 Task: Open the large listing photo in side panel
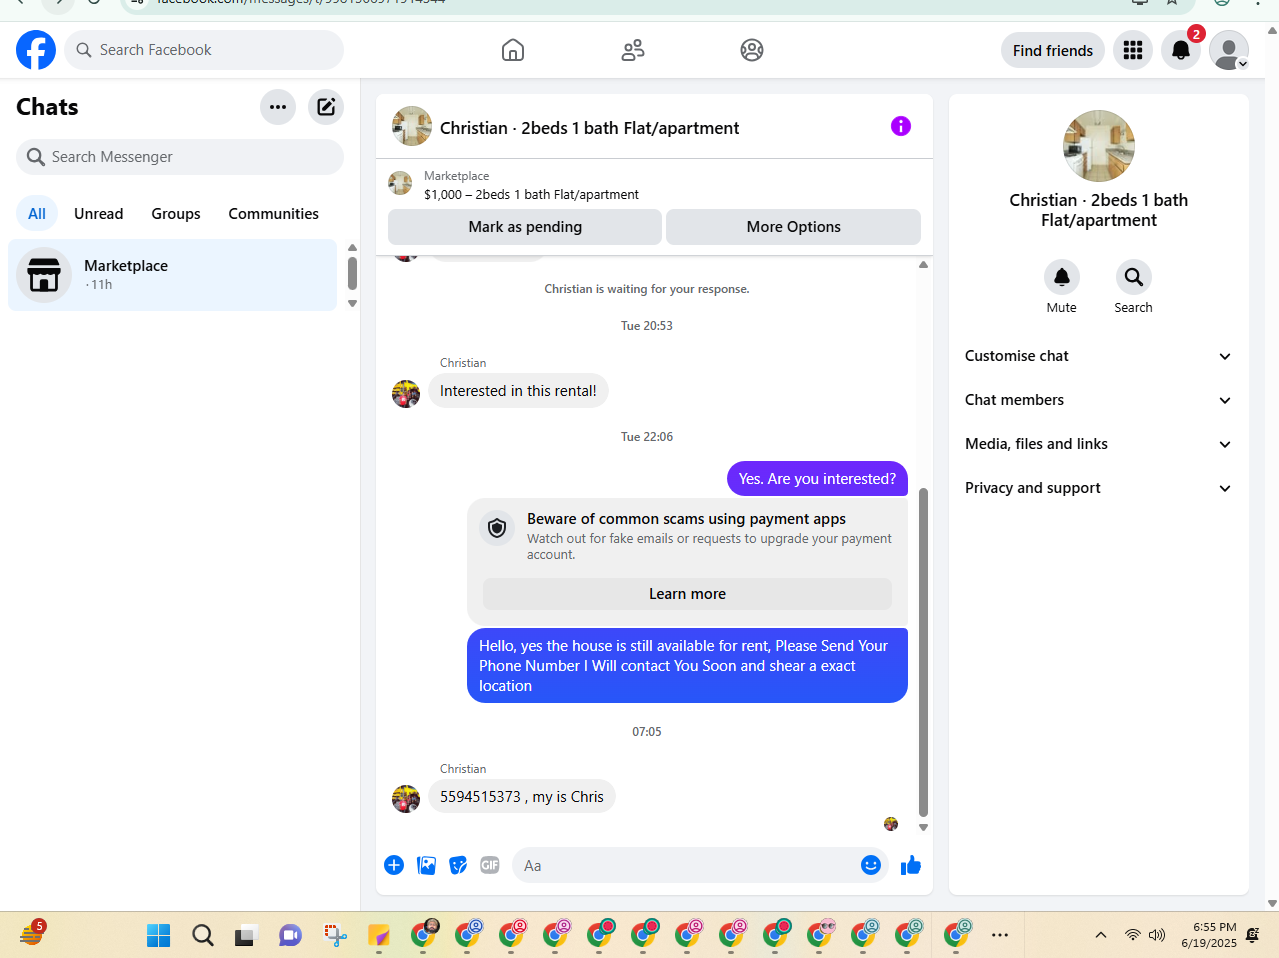1099,146
